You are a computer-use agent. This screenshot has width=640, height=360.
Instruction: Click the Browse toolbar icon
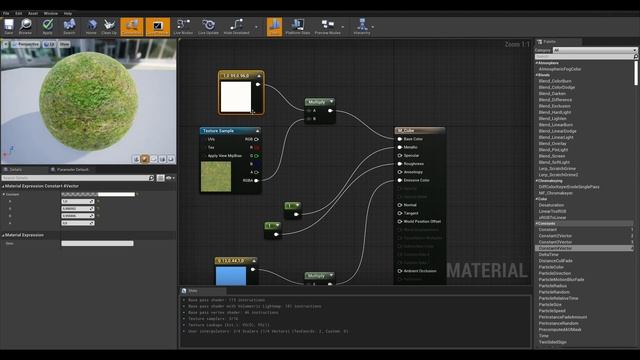click(25, 27)
